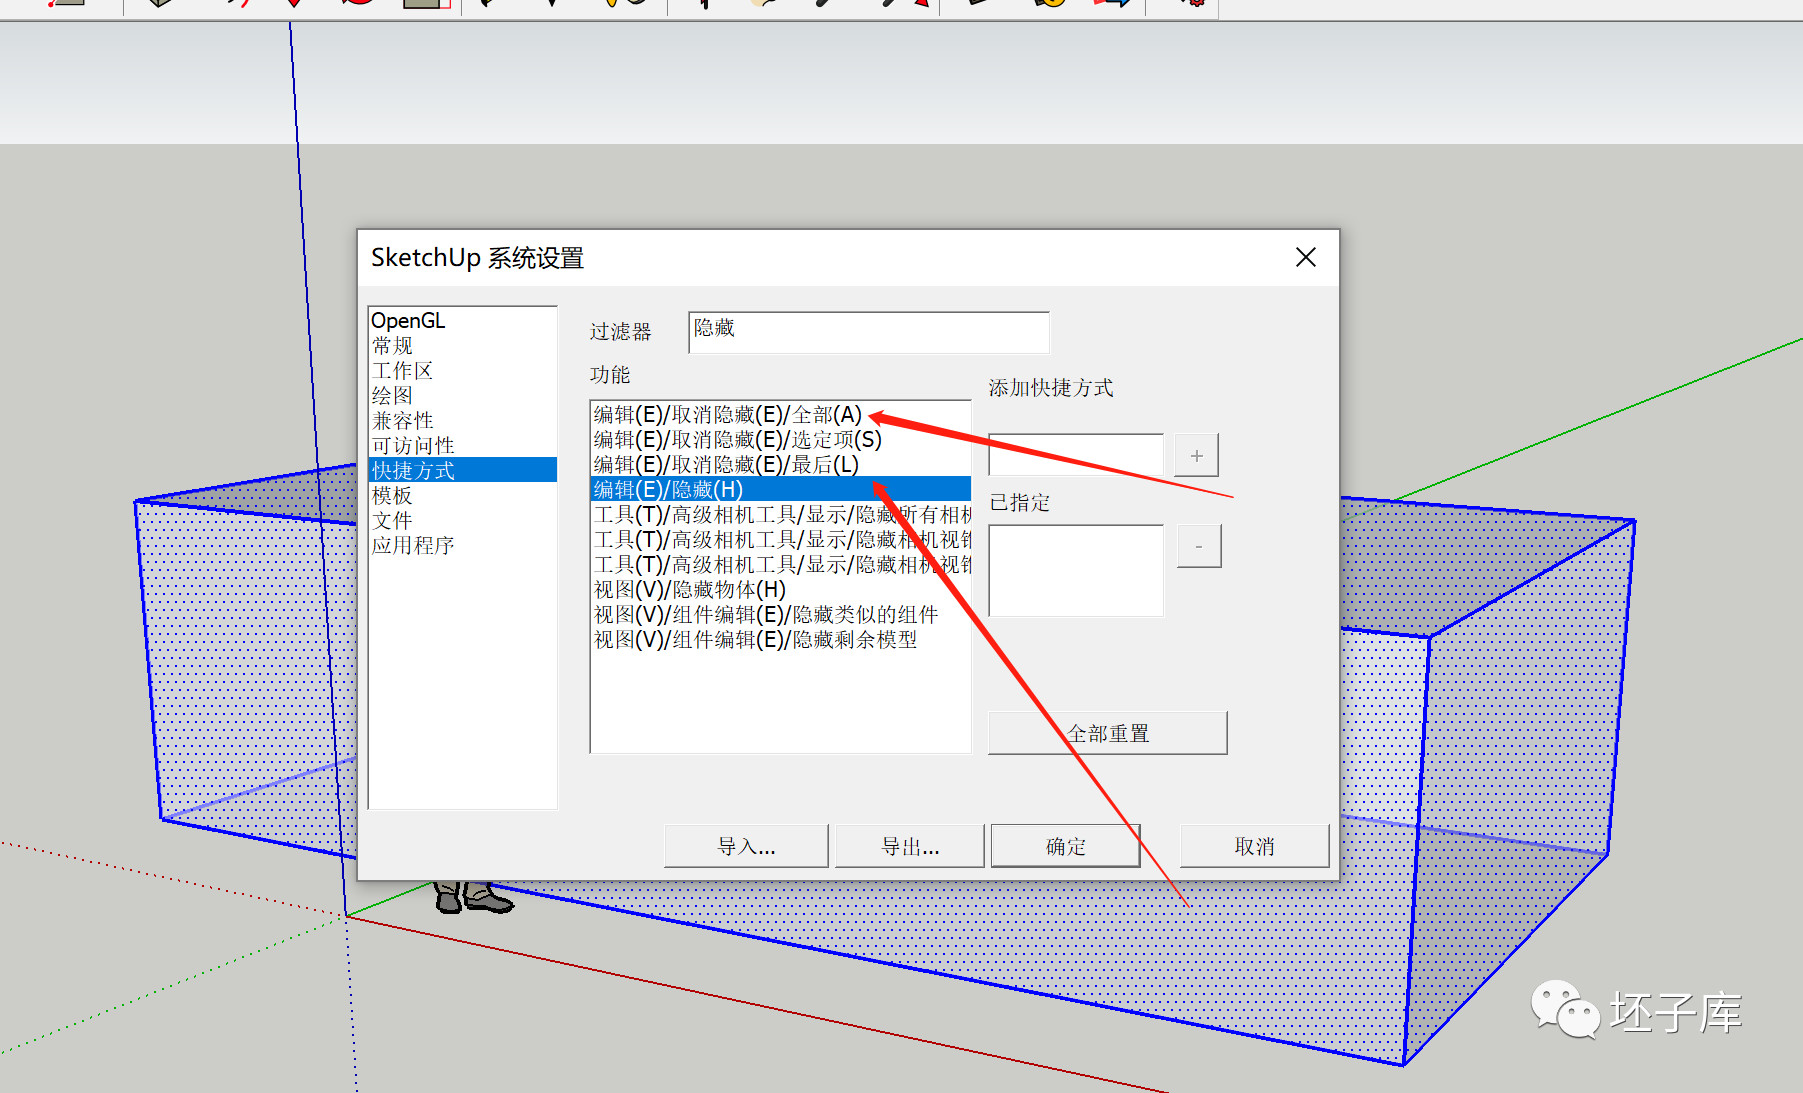
Task: Select the 编辑(E)/隐藏(H) function row
Action: pos(780,490)
